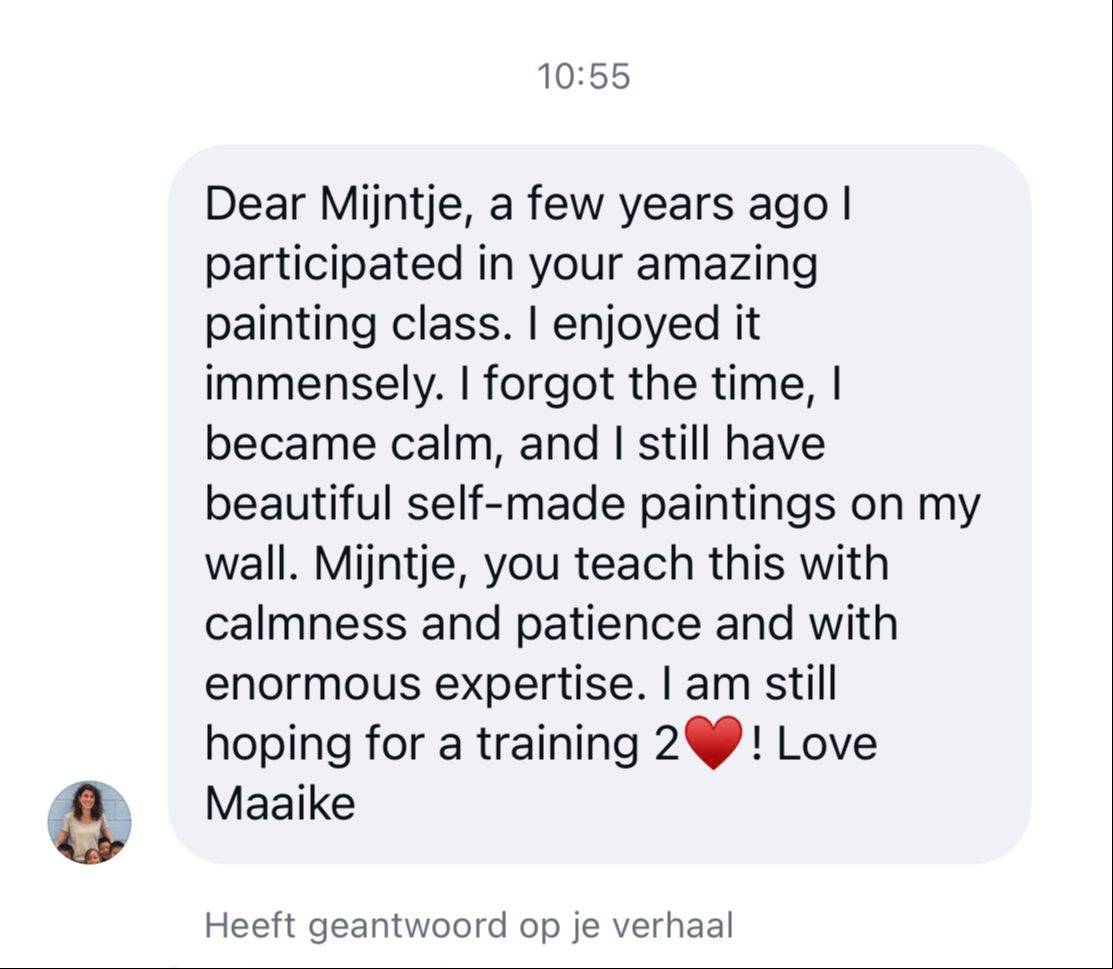Click the red heart emoji in message
Image resolution: width=1113 pixels, height=969 pixels.
tap(714, 743)
